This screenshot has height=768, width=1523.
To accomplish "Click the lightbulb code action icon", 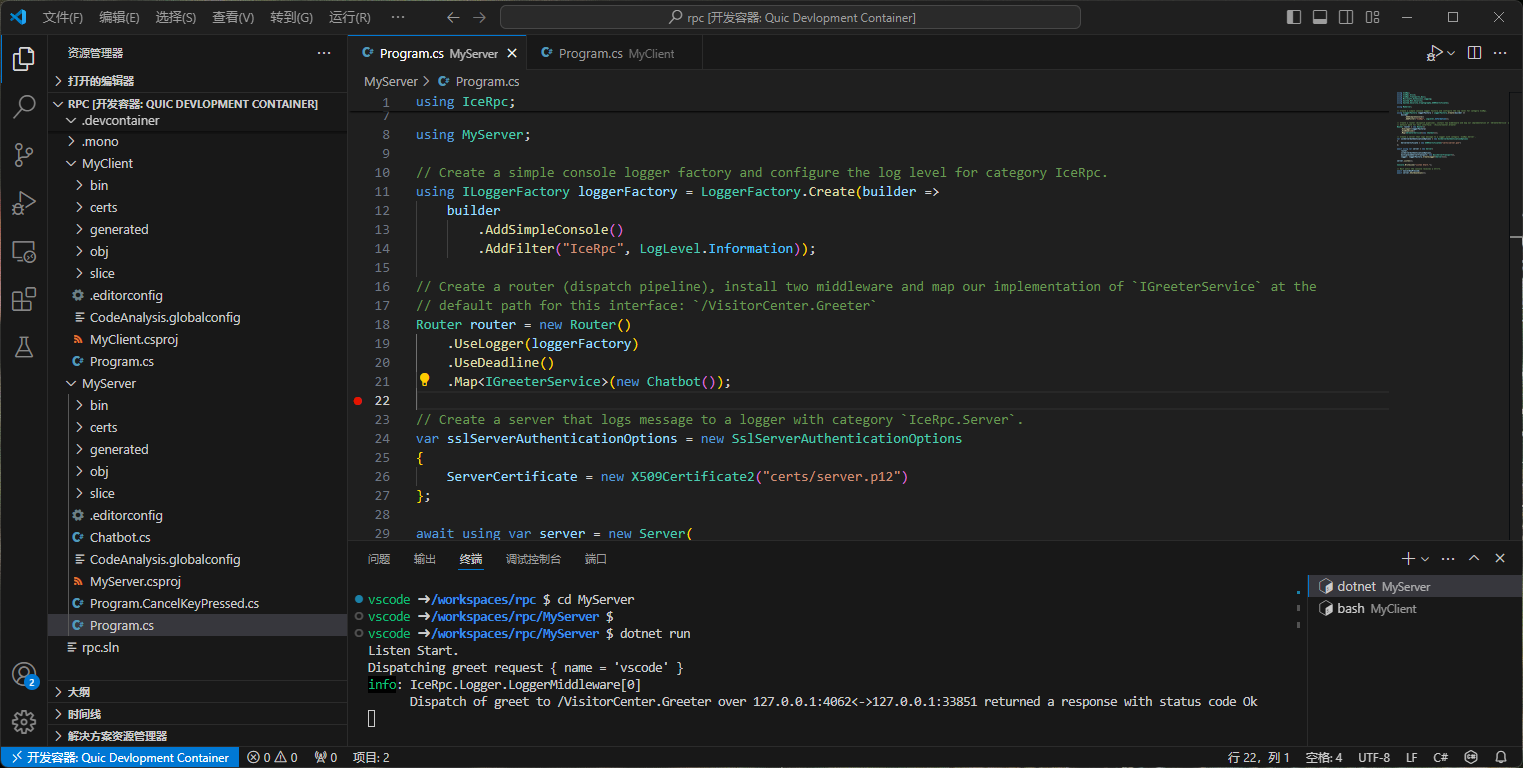I will click(x=424, y=380).
